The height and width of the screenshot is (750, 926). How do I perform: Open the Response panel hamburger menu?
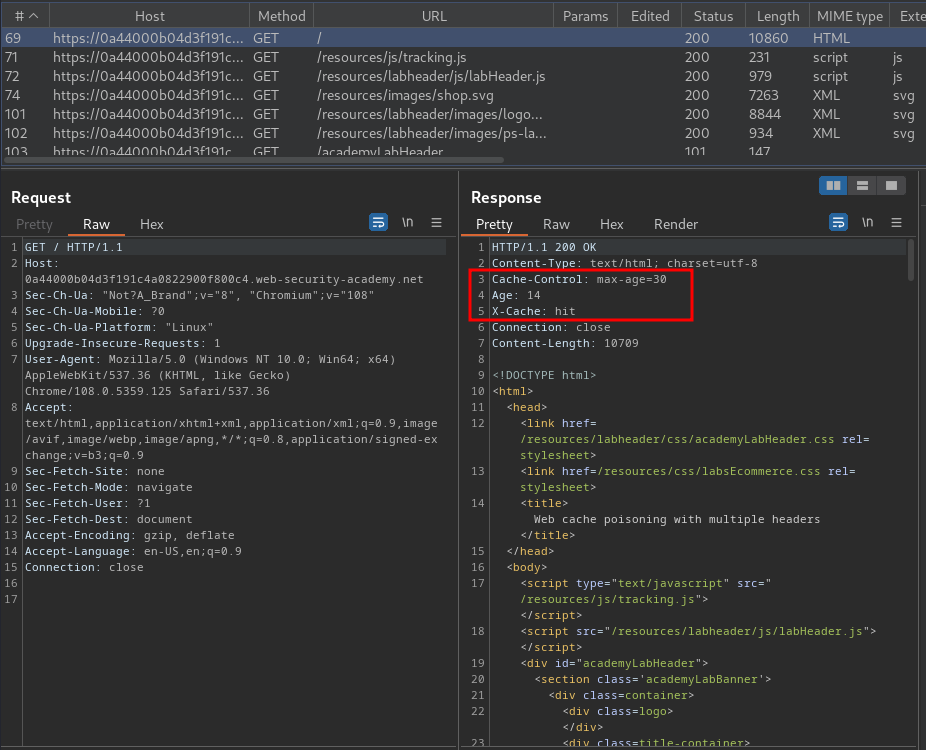[896, 223]
